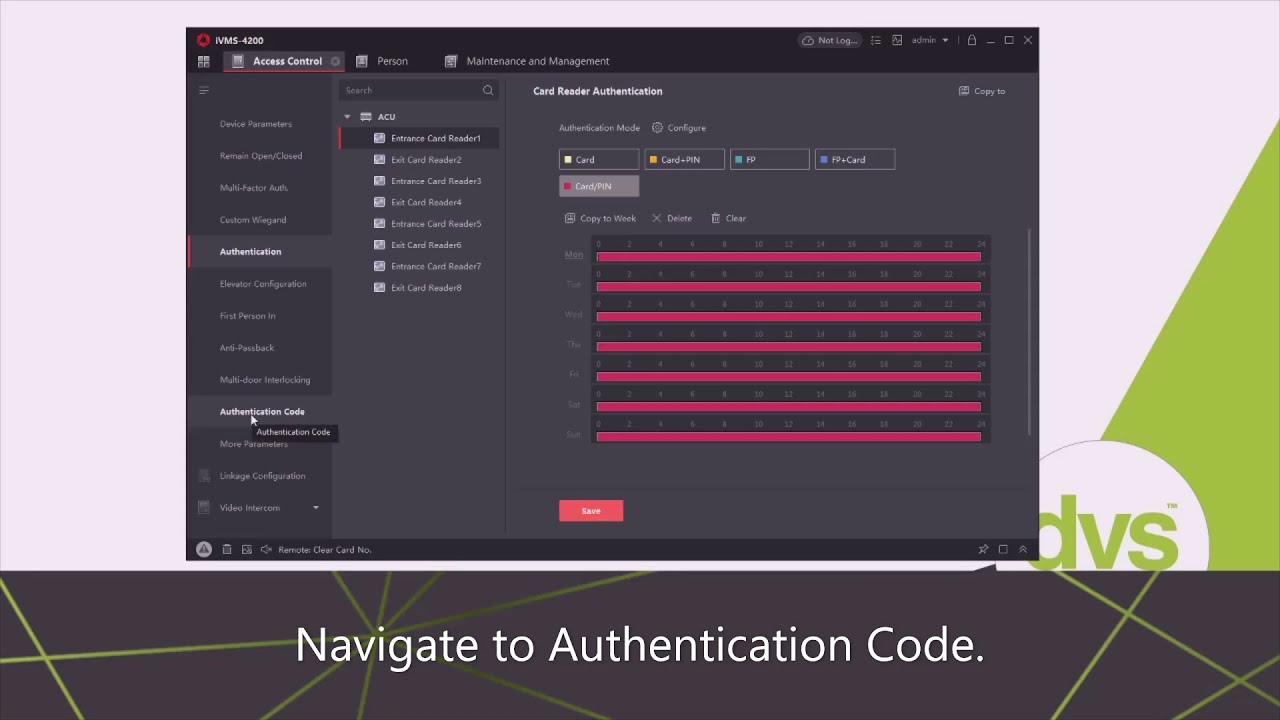Open Remain Open/Closed settings
The width and height of the screenshot is (1280, 720).
[261, 156]
